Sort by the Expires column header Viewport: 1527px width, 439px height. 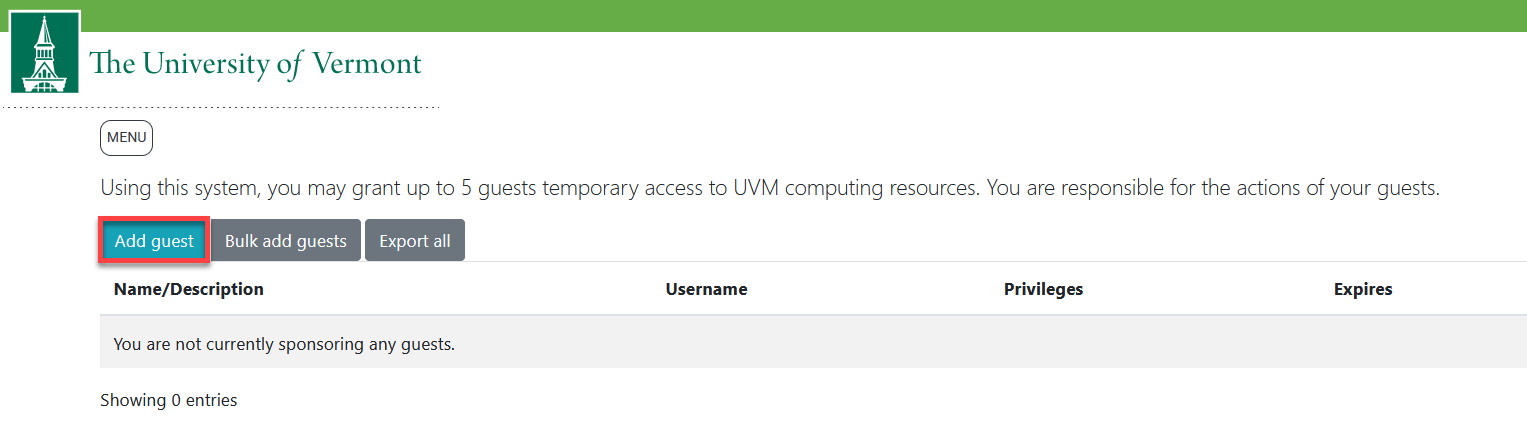[x=1363, y=289]
